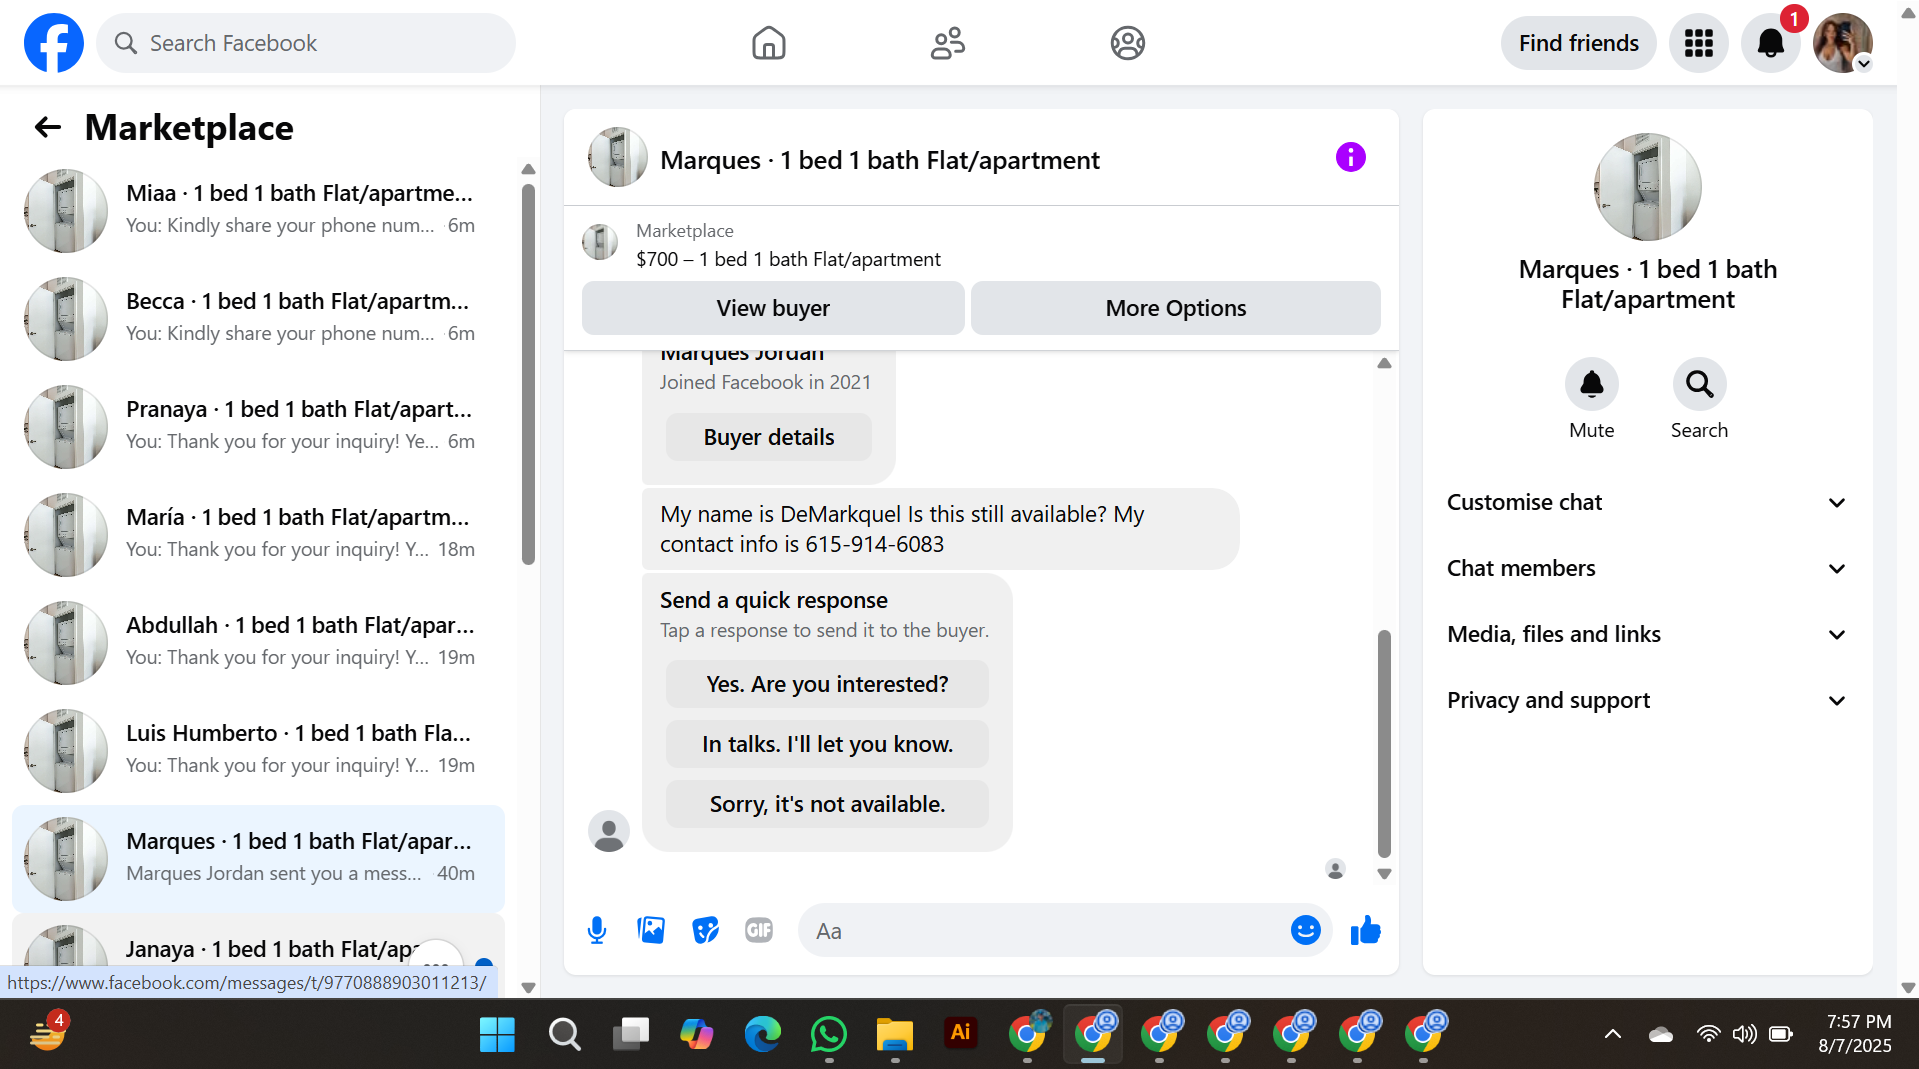The width and height of the screenshot is (1919, 1069).
Task: Record a voice clip with microphone
Action: [597, 931]
